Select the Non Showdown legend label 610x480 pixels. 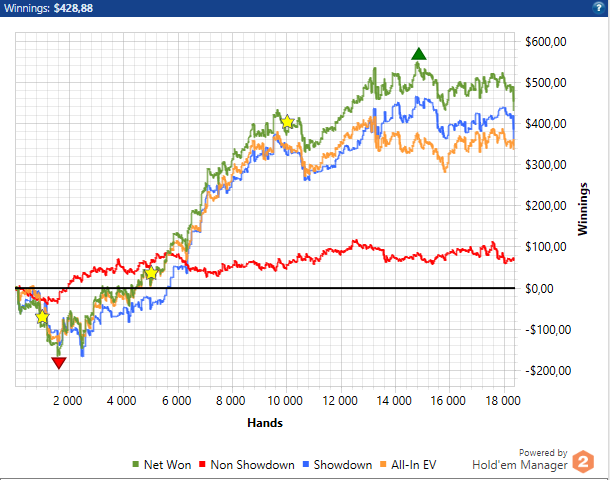coord(252,465)
